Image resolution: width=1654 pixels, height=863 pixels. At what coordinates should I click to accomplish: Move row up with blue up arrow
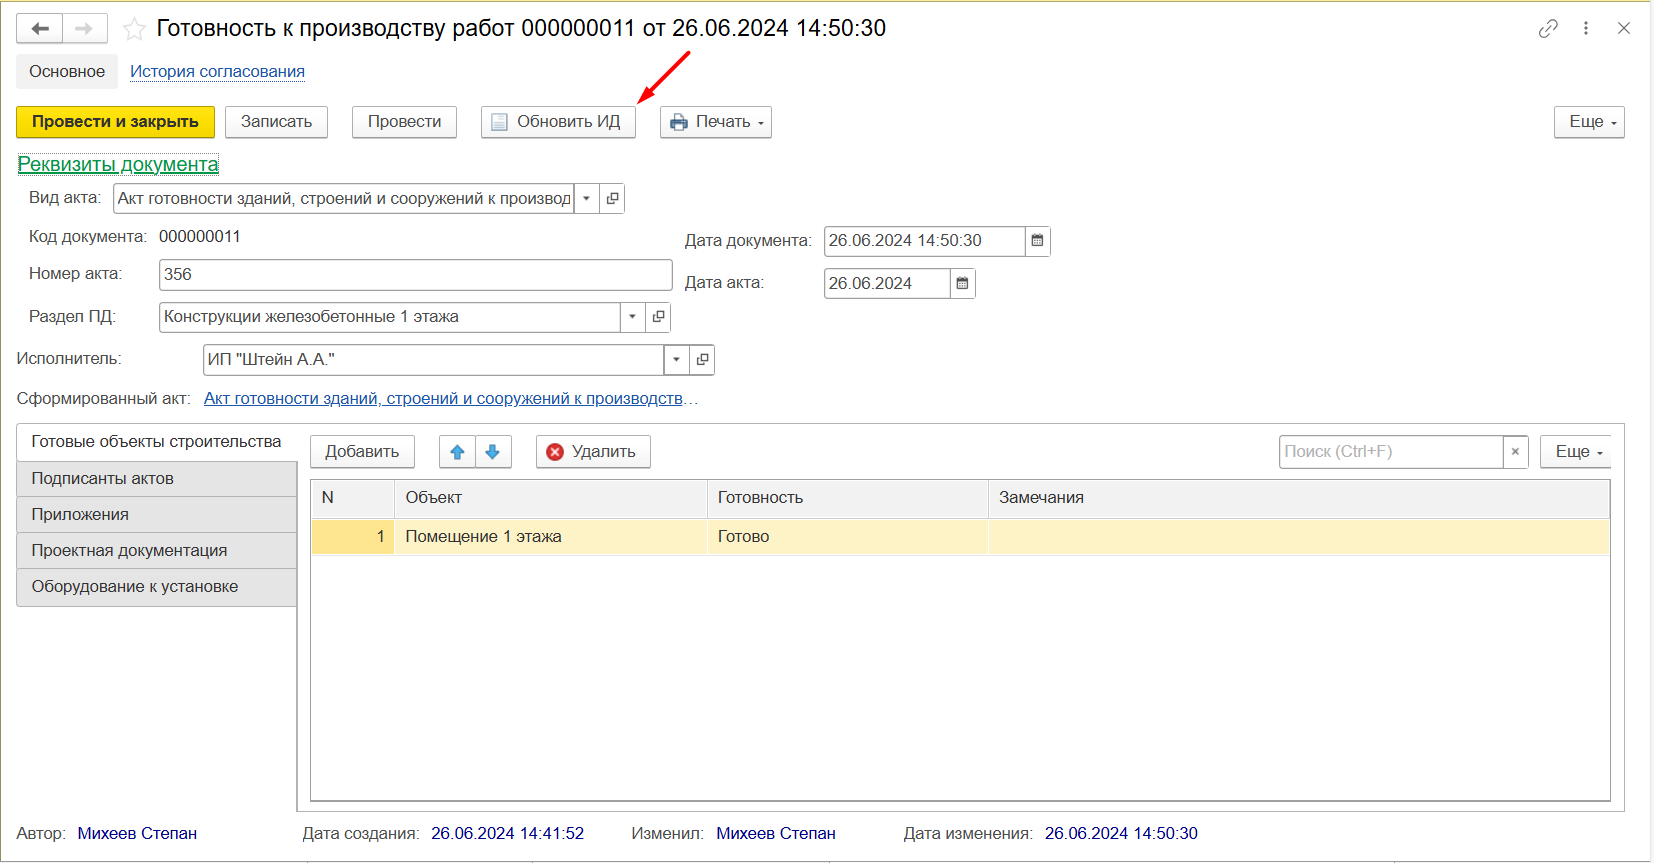(457, 452)
